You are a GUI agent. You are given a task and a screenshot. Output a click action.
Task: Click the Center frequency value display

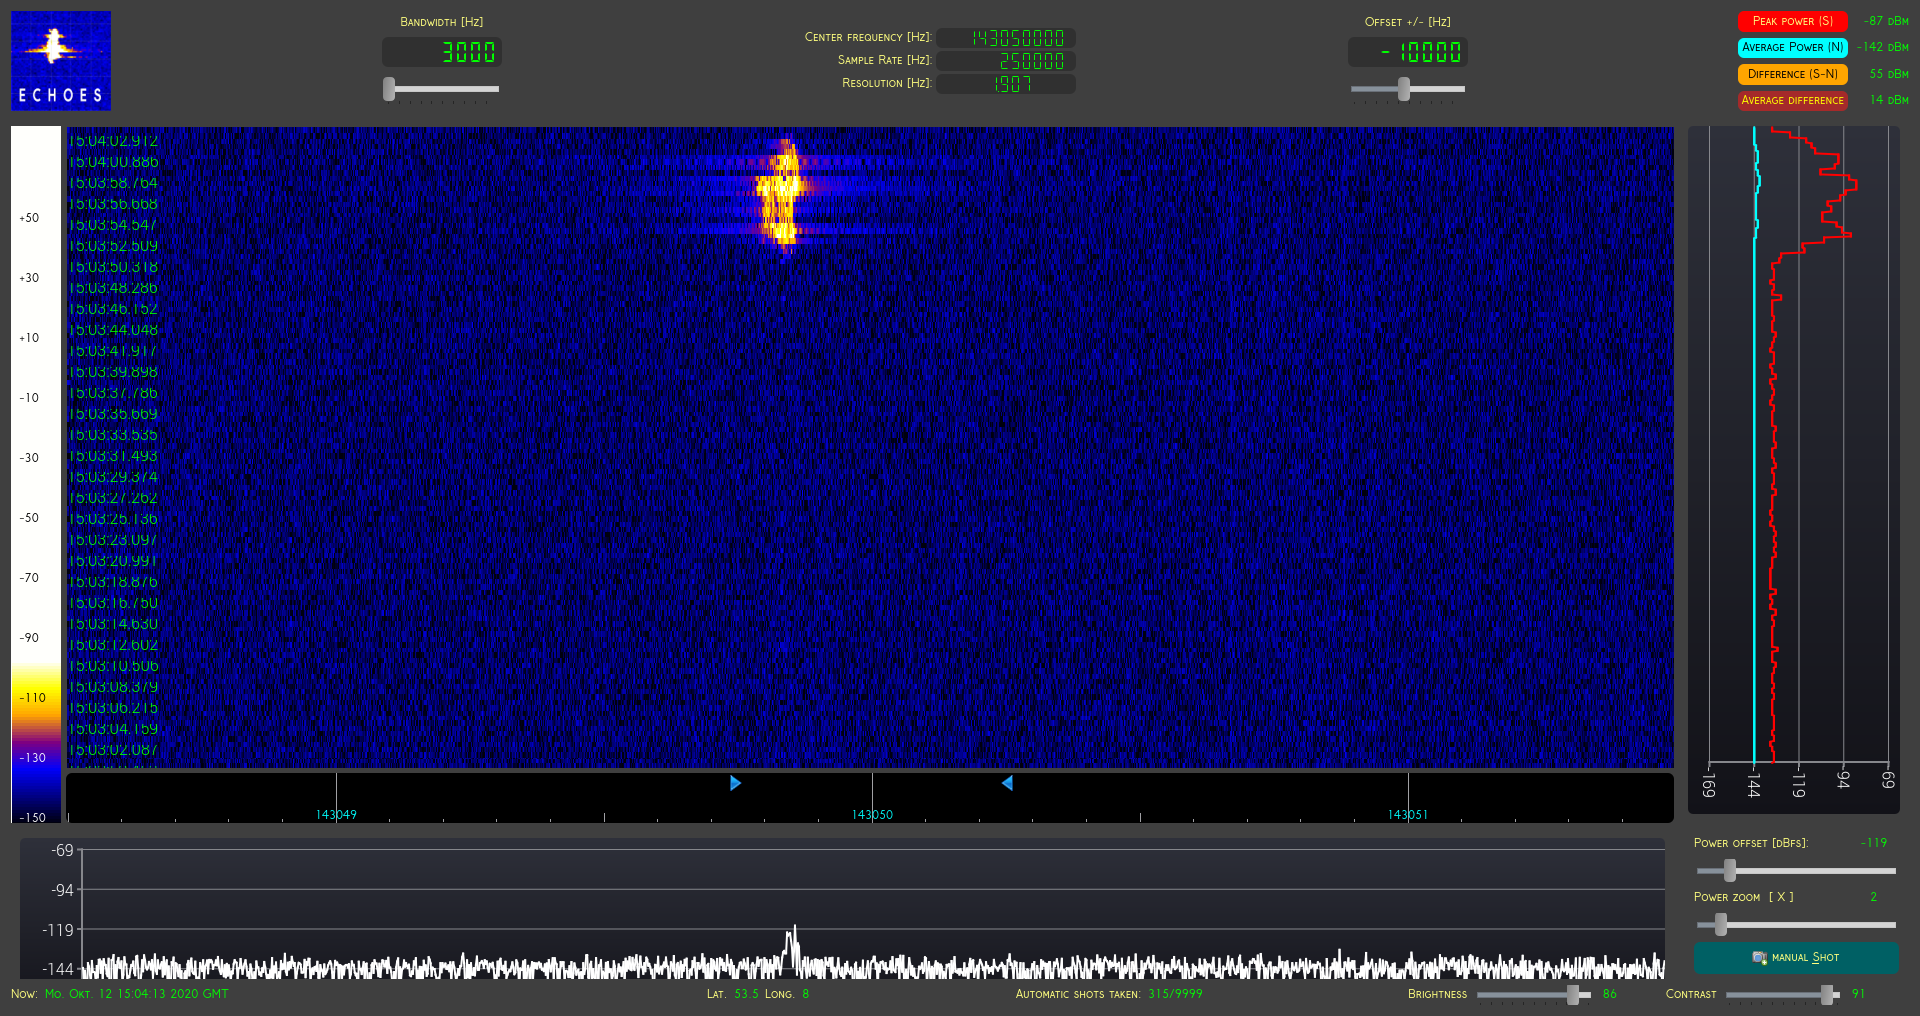pyautogui.click(x=1006, y=38)
